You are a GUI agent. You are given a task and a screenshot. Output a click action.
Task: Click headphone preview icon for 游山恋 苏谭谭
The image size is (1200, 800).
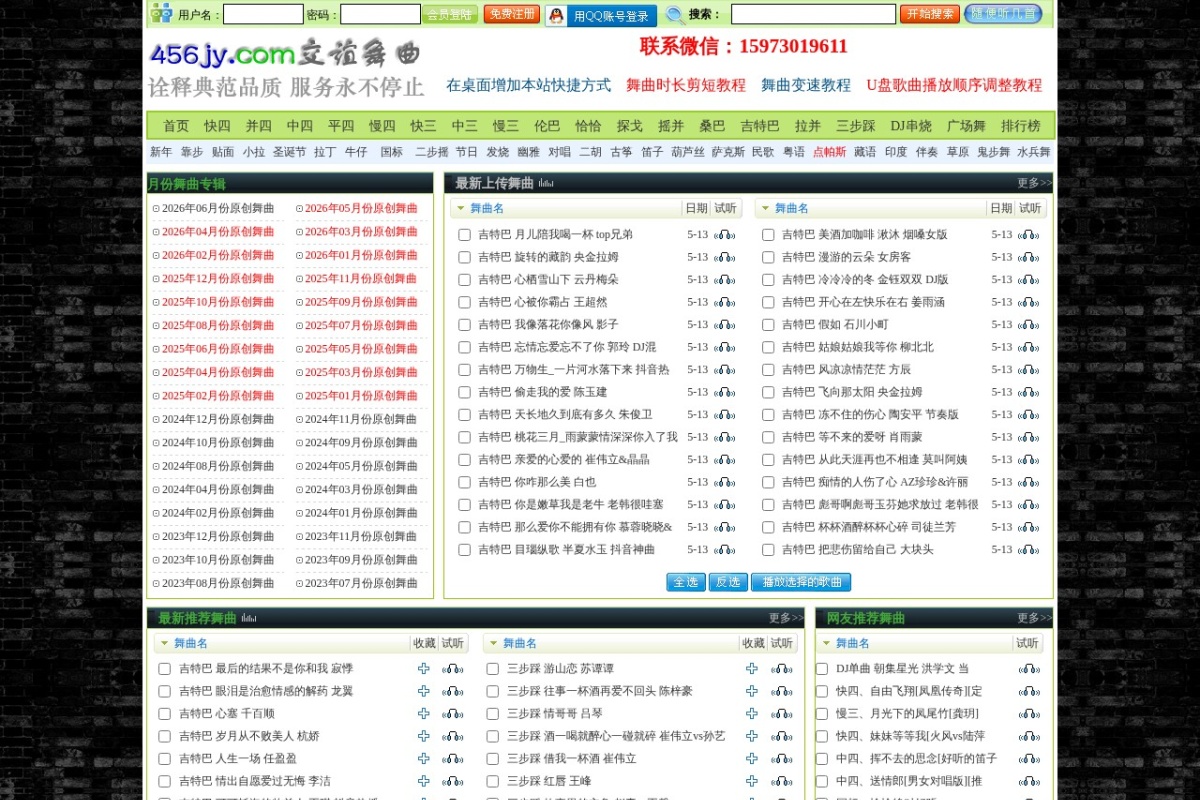[x=781, y=669]
